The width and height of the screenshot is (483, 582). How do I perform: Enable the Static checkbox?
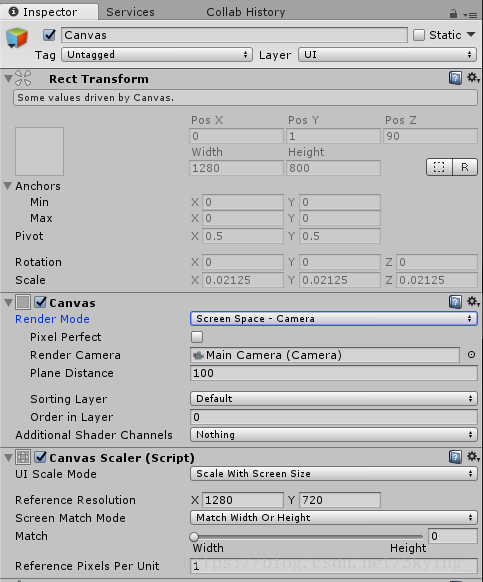coord(419,35)
